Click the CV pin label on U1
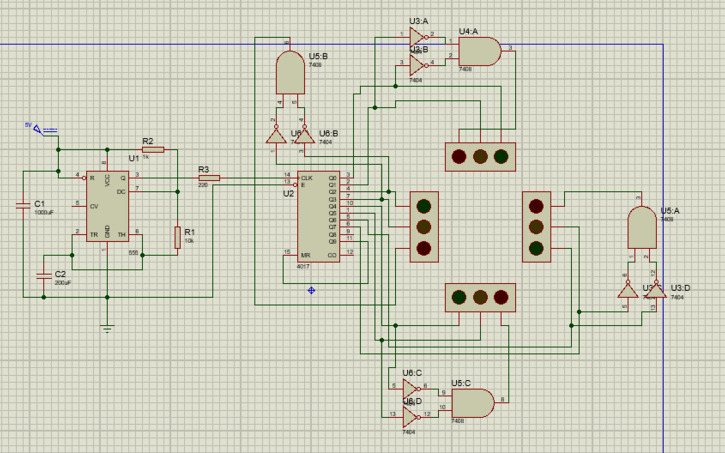This screenshot has height=453, width=725. [94, 206]
